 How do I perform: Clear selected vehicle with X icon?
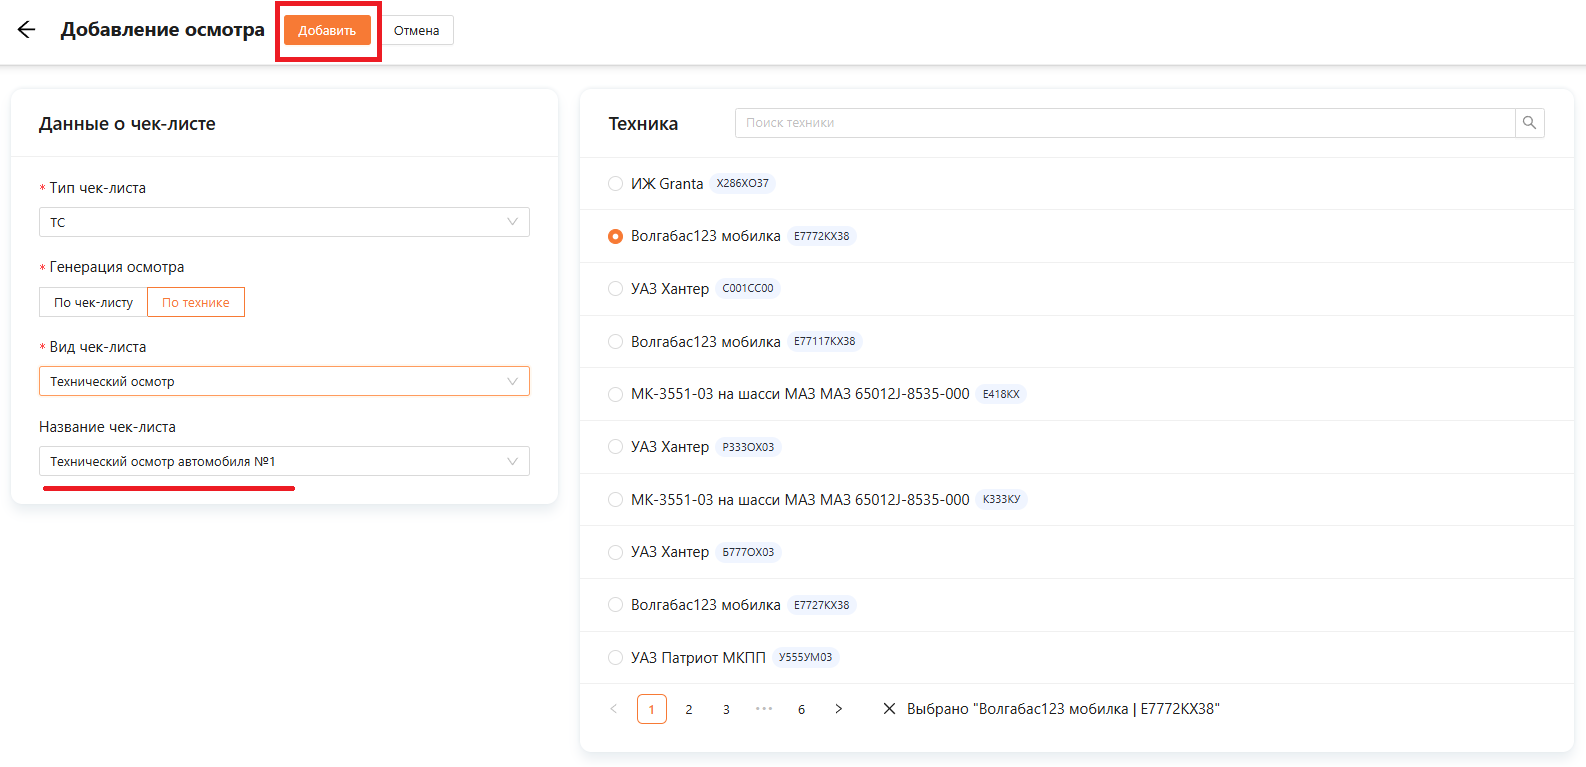pyautogui.click(x=889, y=709)
